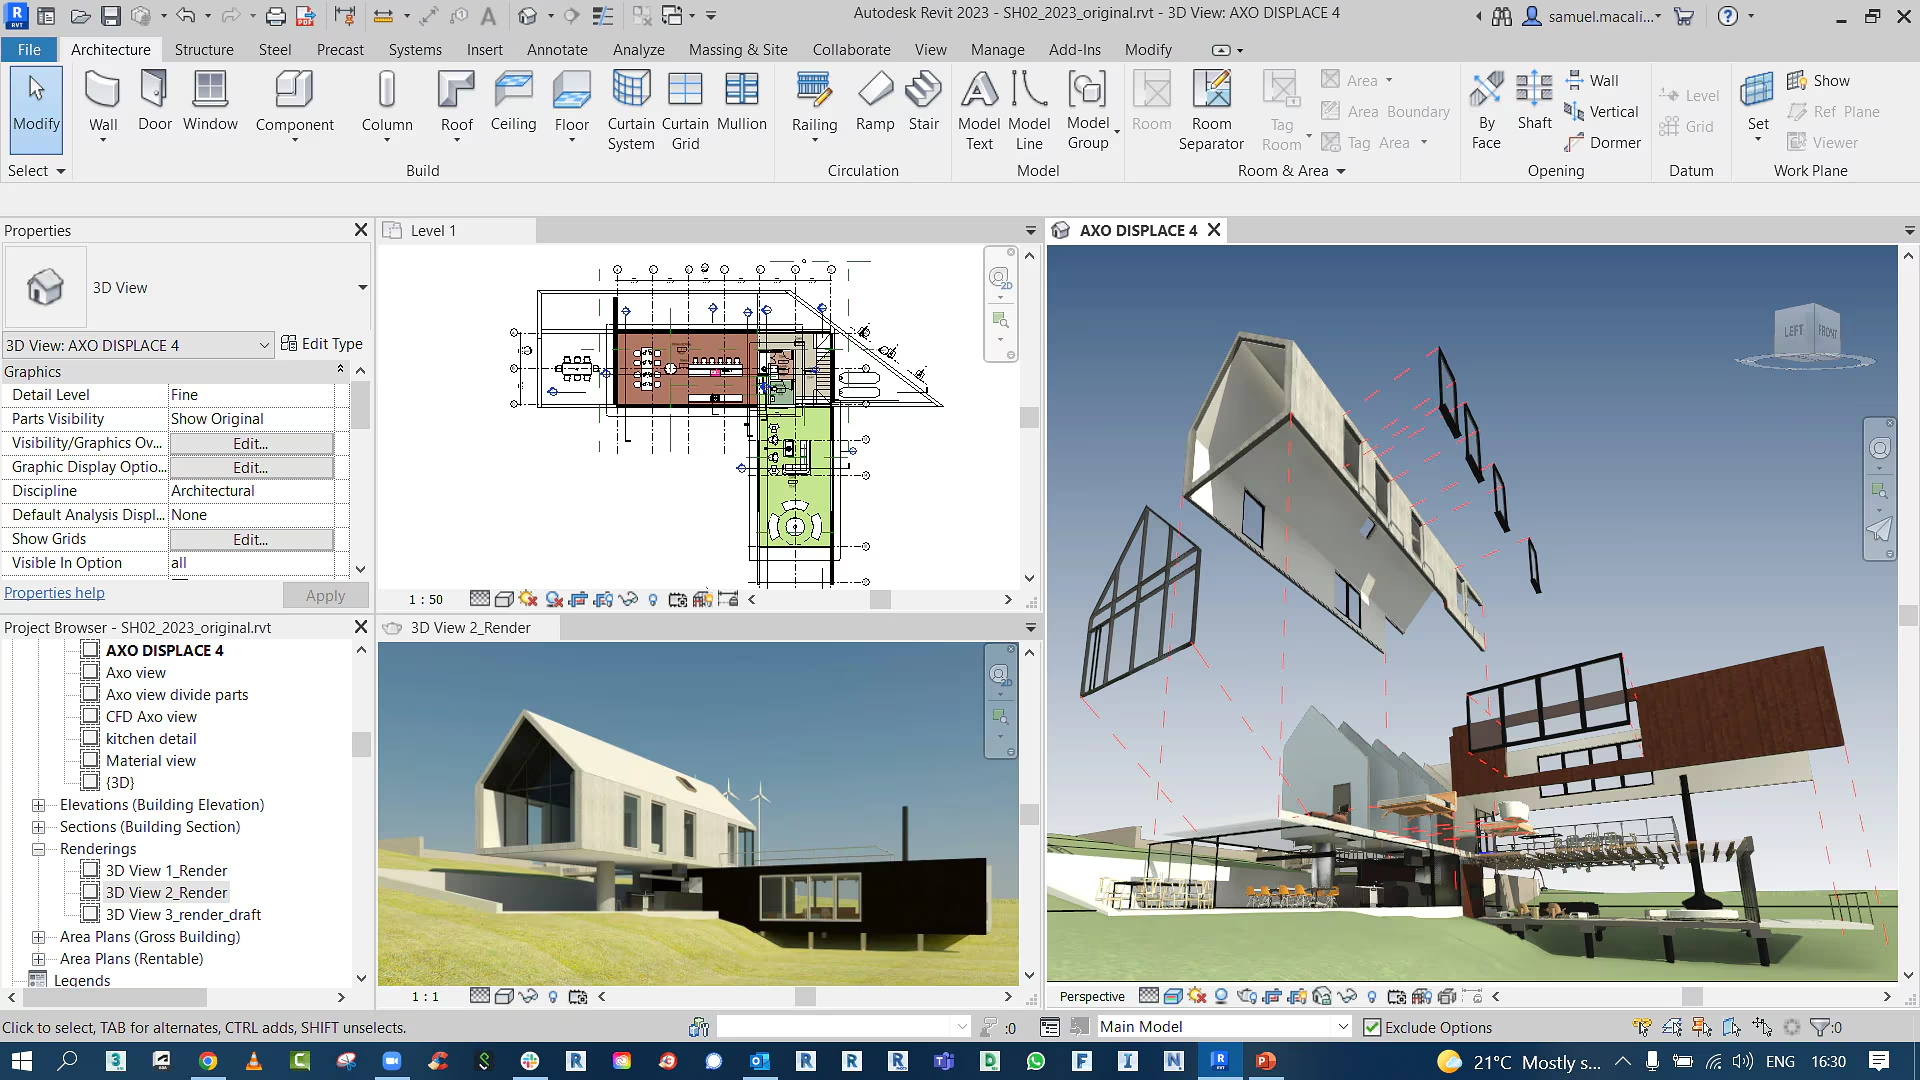1920x1080 pixels.
Task: Expand Elevations Building Elevation section
Action: (38, 804)
